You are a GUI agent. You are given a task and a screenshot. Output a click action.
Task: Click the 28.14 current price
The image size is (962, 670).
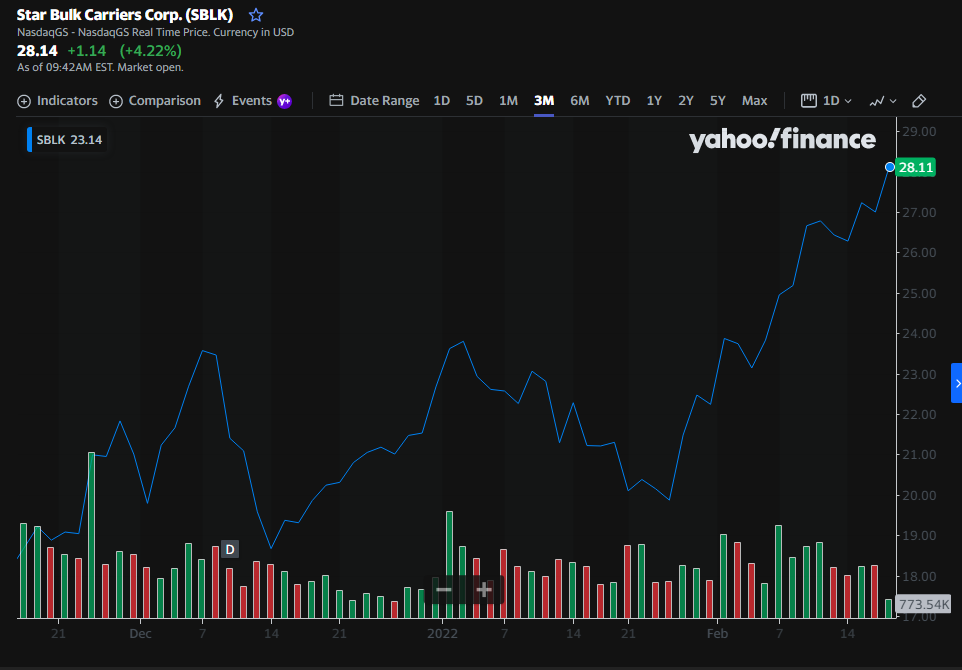coord(37,50)
